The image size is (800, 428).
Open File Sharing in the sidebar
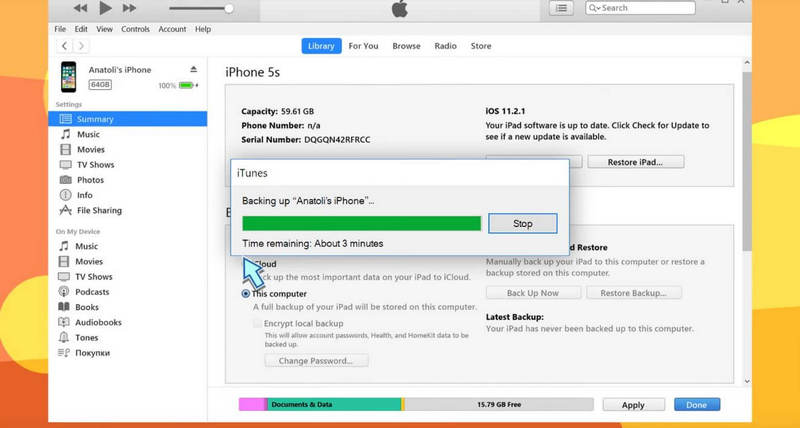point(99,210)
